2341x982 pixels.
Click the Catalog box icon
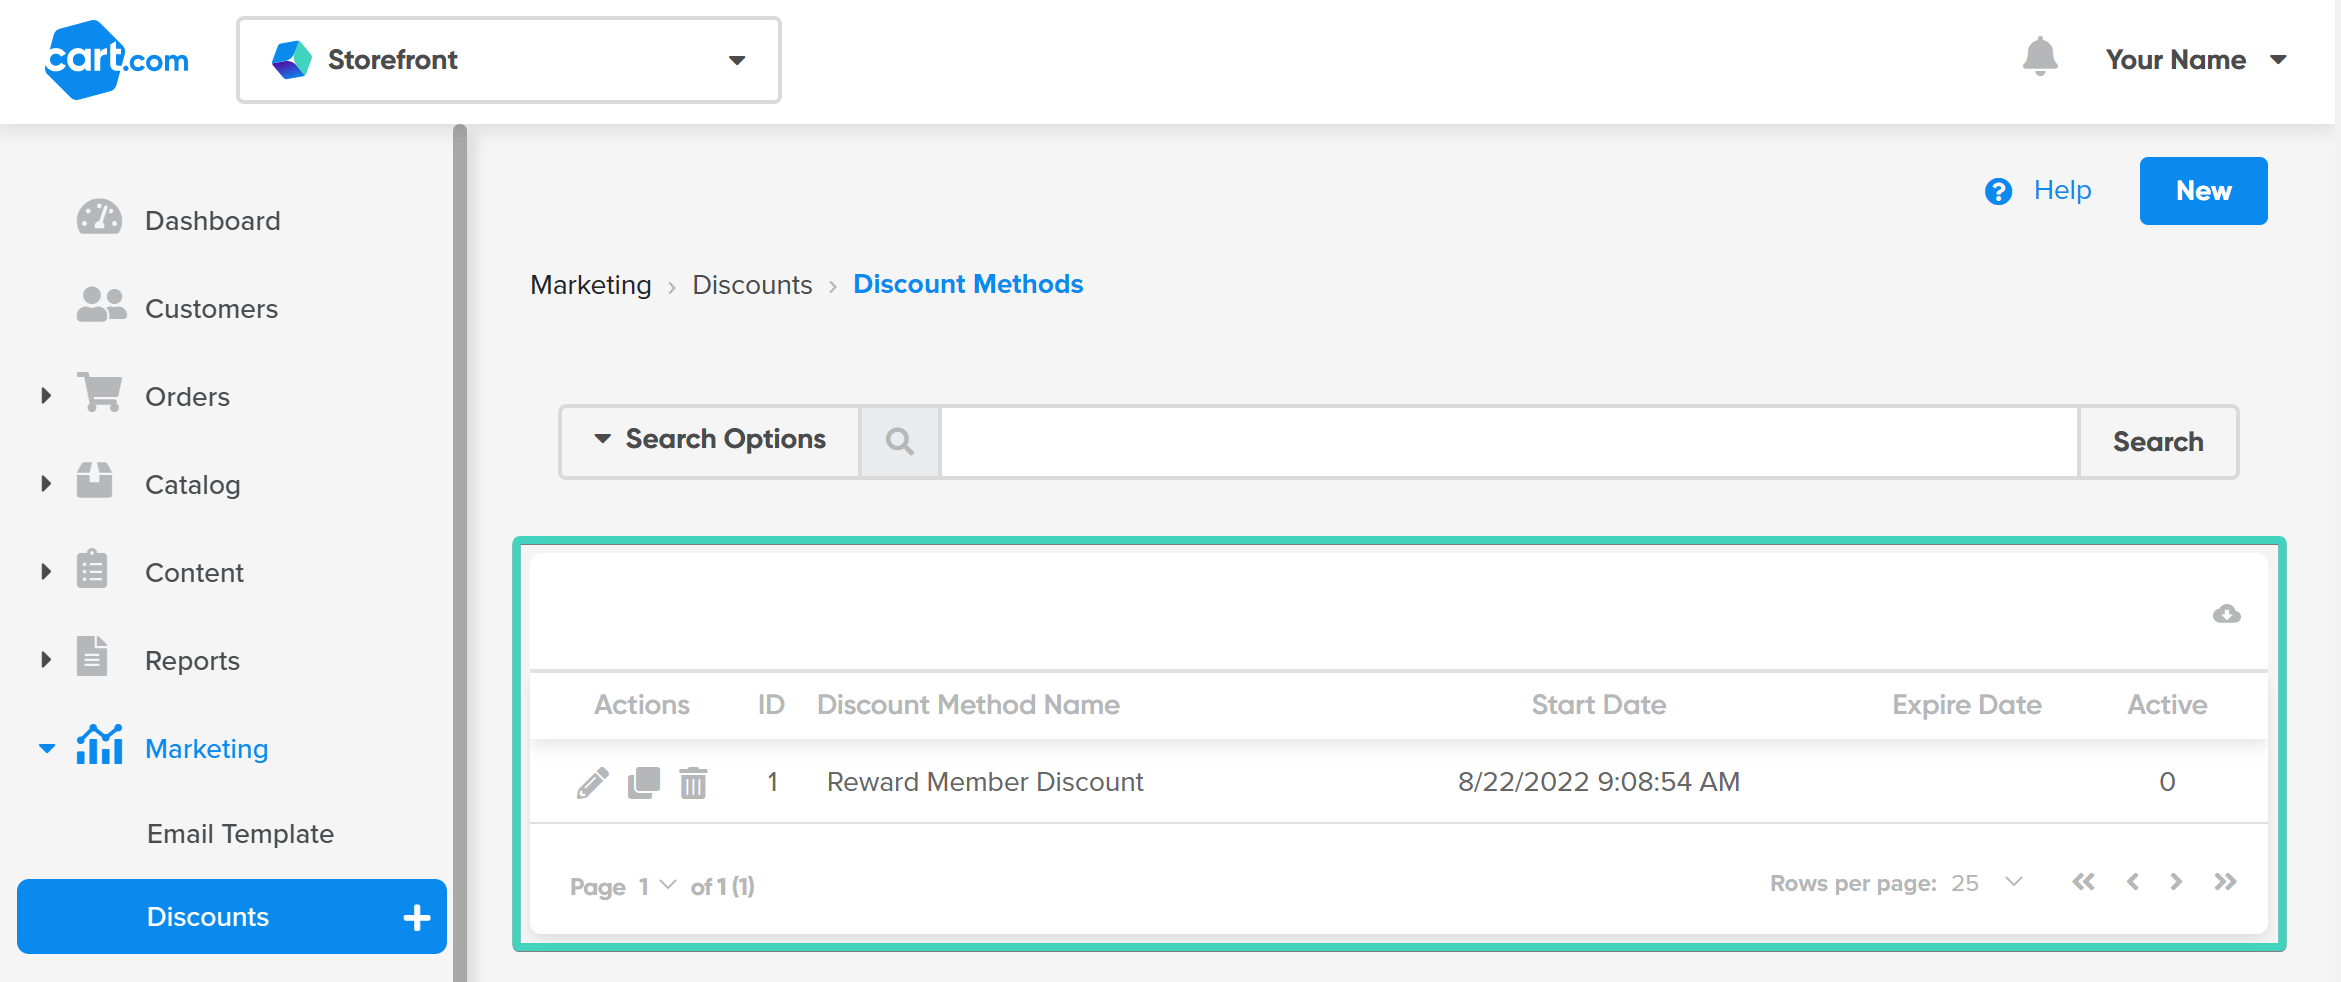click(x=95, y=480)
